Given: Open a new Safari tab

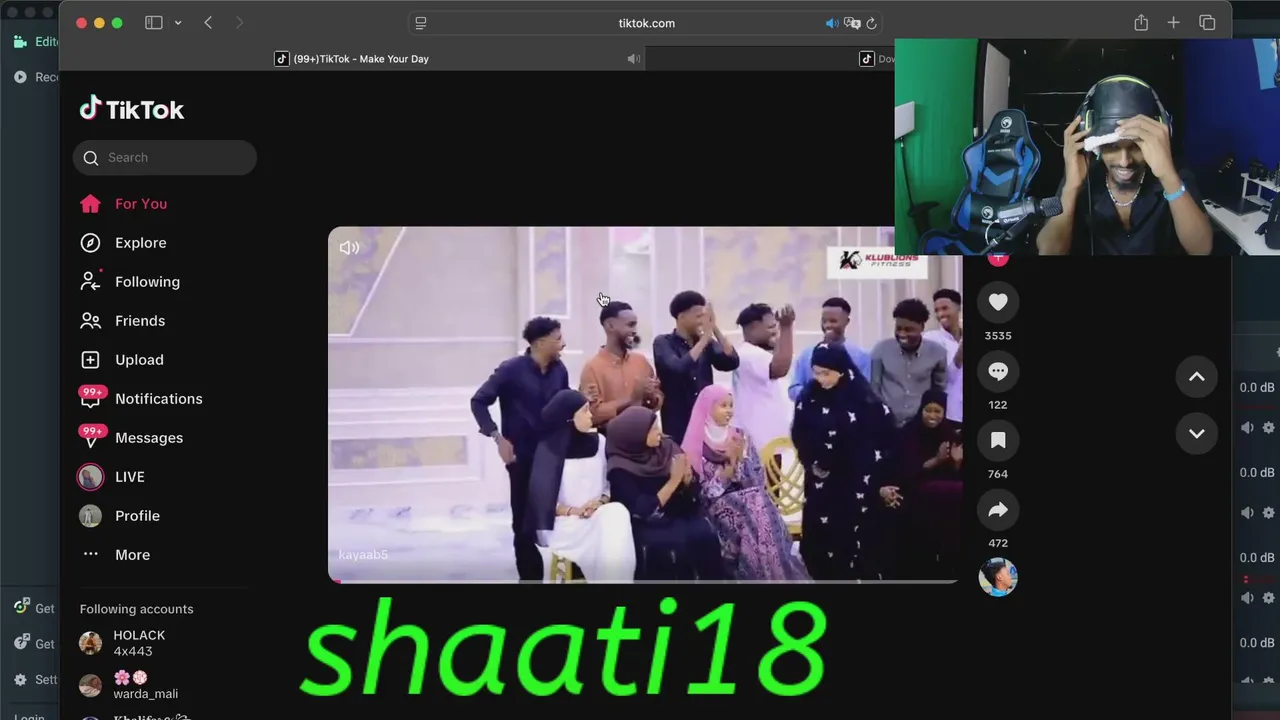Looking at the screenshot, I should 1174,23.
